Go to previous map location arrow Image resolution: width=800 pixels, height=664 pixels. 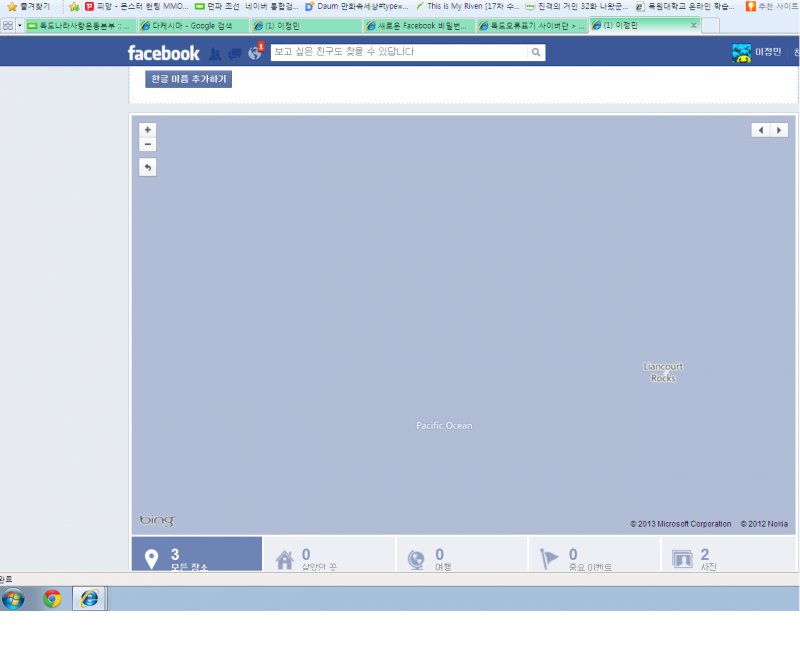coord(761,130)
